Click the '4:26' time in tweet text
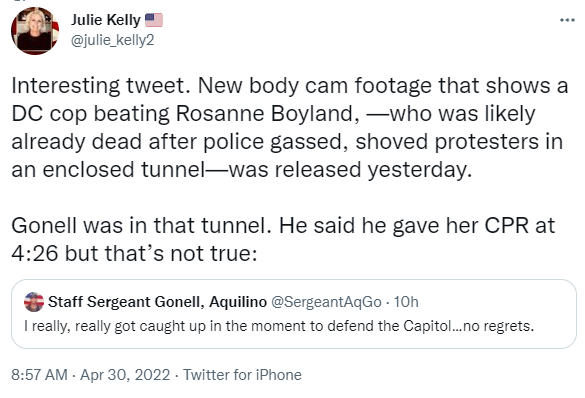 (x=35, y=254)
